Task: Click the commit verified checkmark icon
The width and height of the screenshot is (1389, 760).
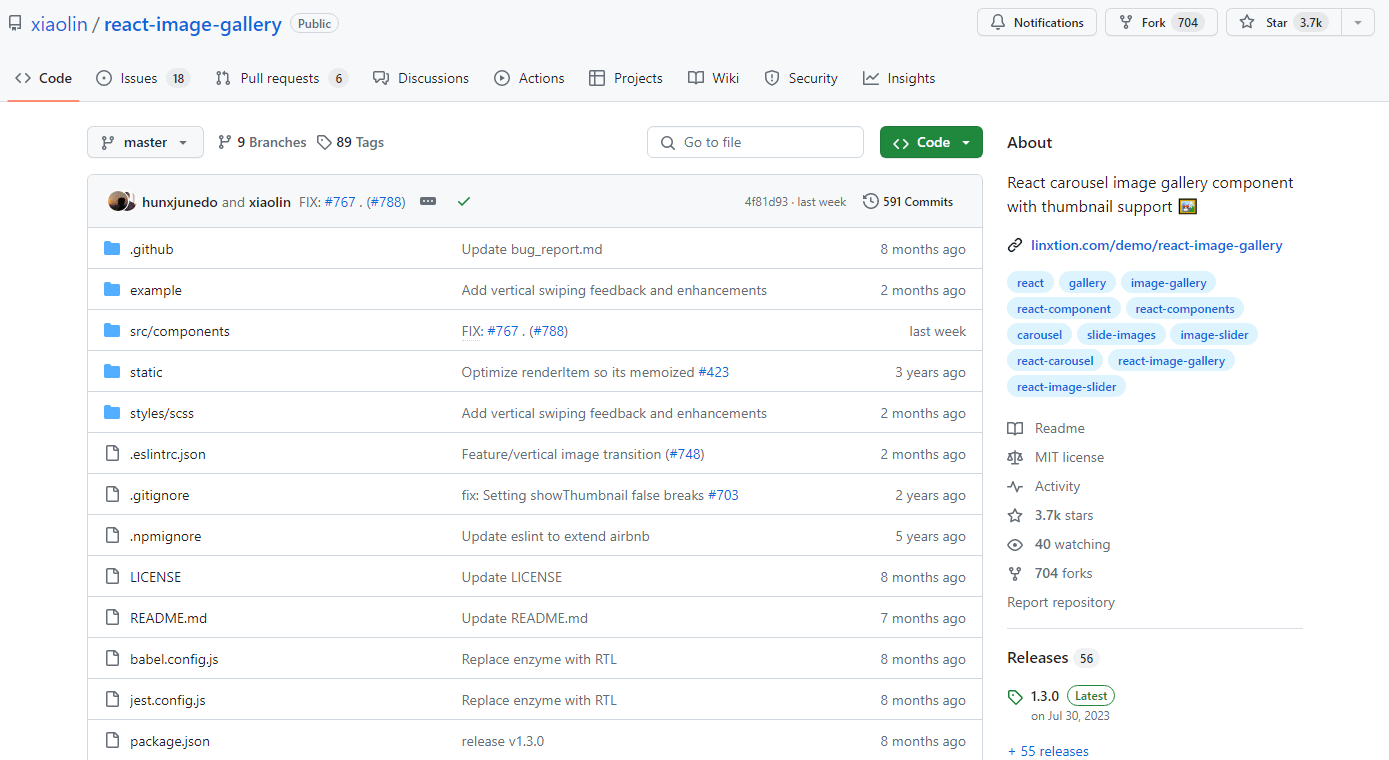Action: [x=463, y=201]
